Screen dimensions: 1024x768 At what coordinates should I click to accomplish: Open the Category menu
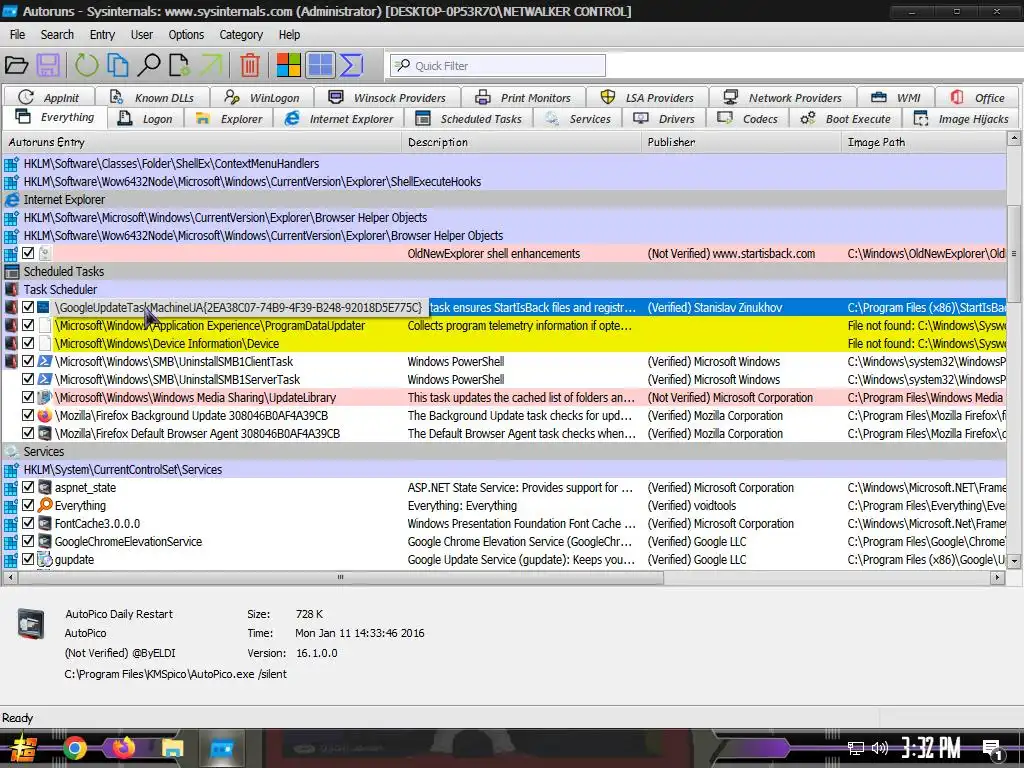(x=241, y=35)
